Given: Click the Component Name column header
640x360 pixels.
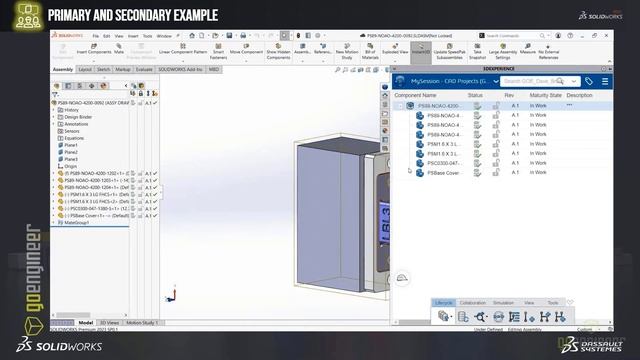Looking at the screenshot, I should click(415, 95).
